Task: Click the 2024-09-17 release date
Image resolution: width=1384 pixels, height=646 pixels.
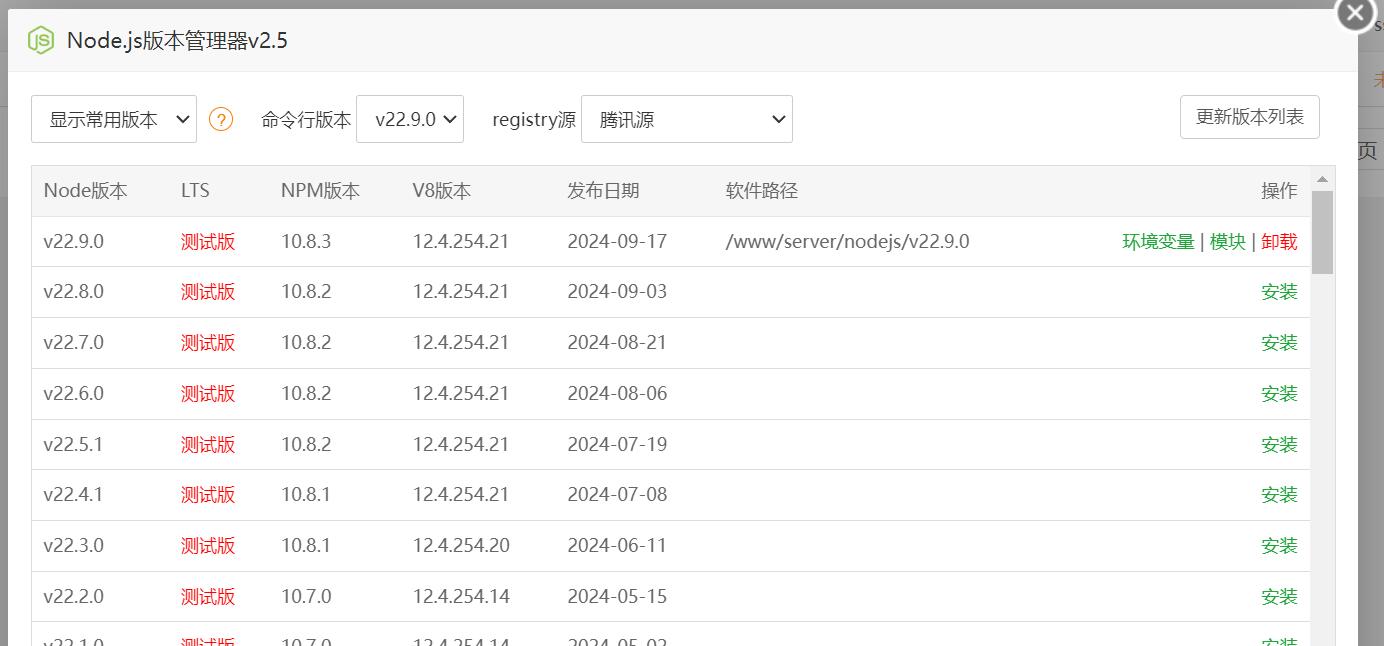Action: pos(617,241)
